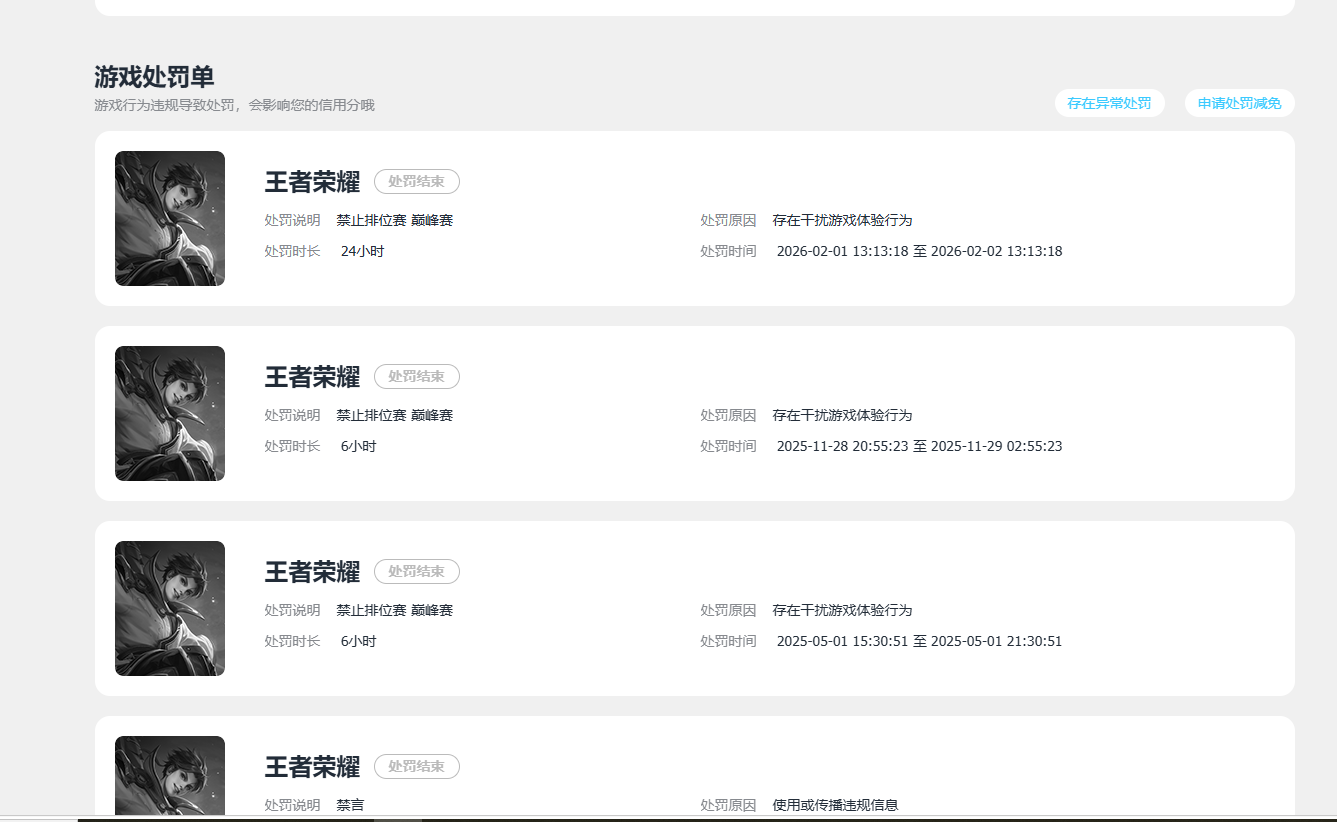Click the time range 2025-05-01 15:30:51 至 2025-05-01 21:30:51
This screenshot has height=822, width=1337.
click(x=919, y=641)
